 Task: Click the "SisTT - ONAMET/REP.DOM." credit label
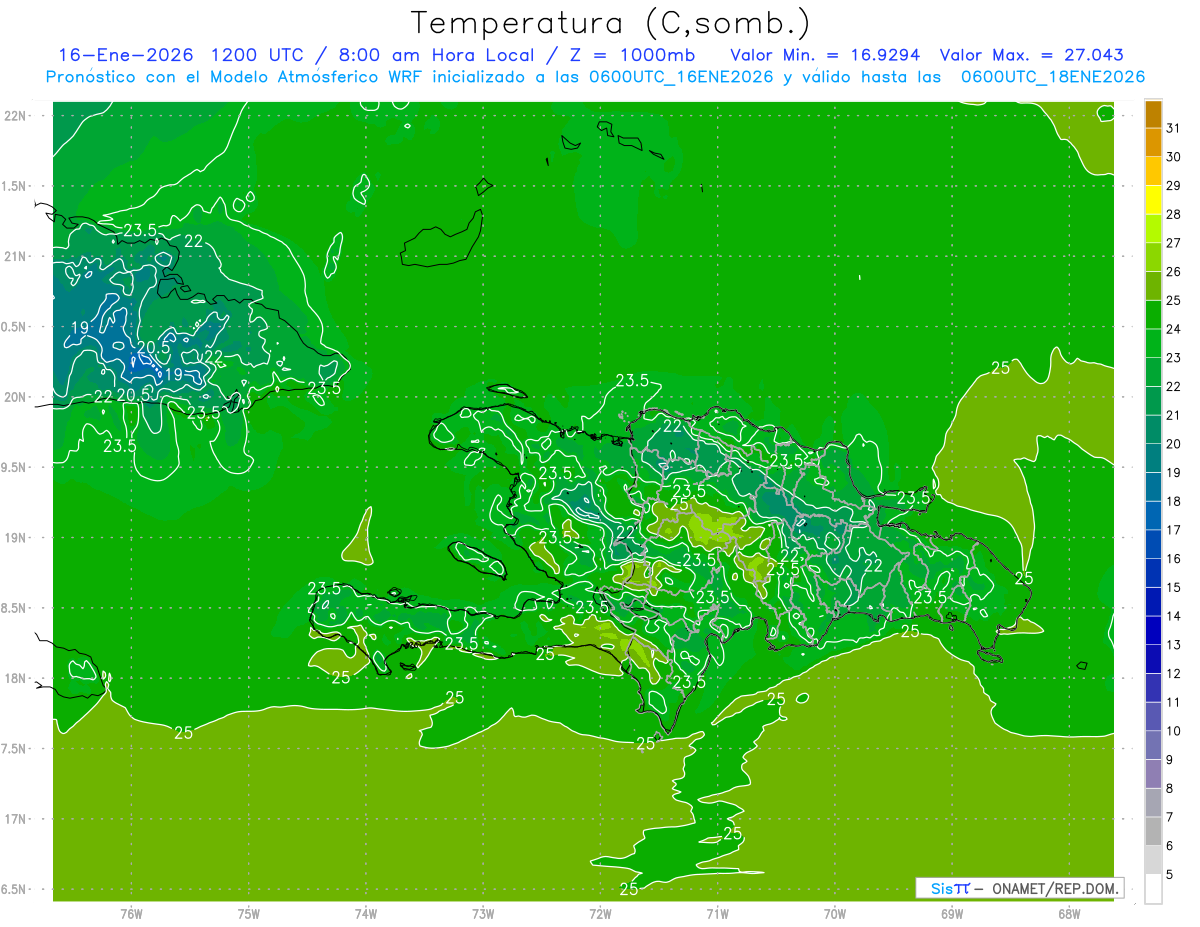(1019, 888)
